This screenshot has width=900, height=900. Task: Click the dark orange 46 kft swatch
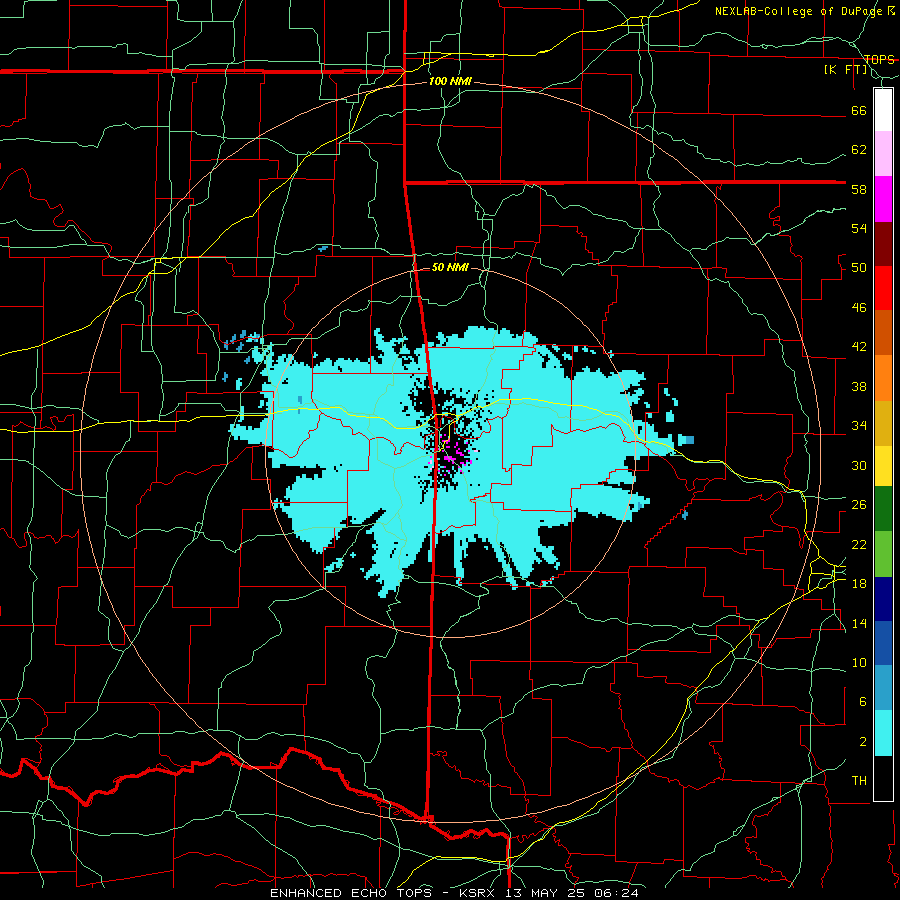(x=883, y=332)
